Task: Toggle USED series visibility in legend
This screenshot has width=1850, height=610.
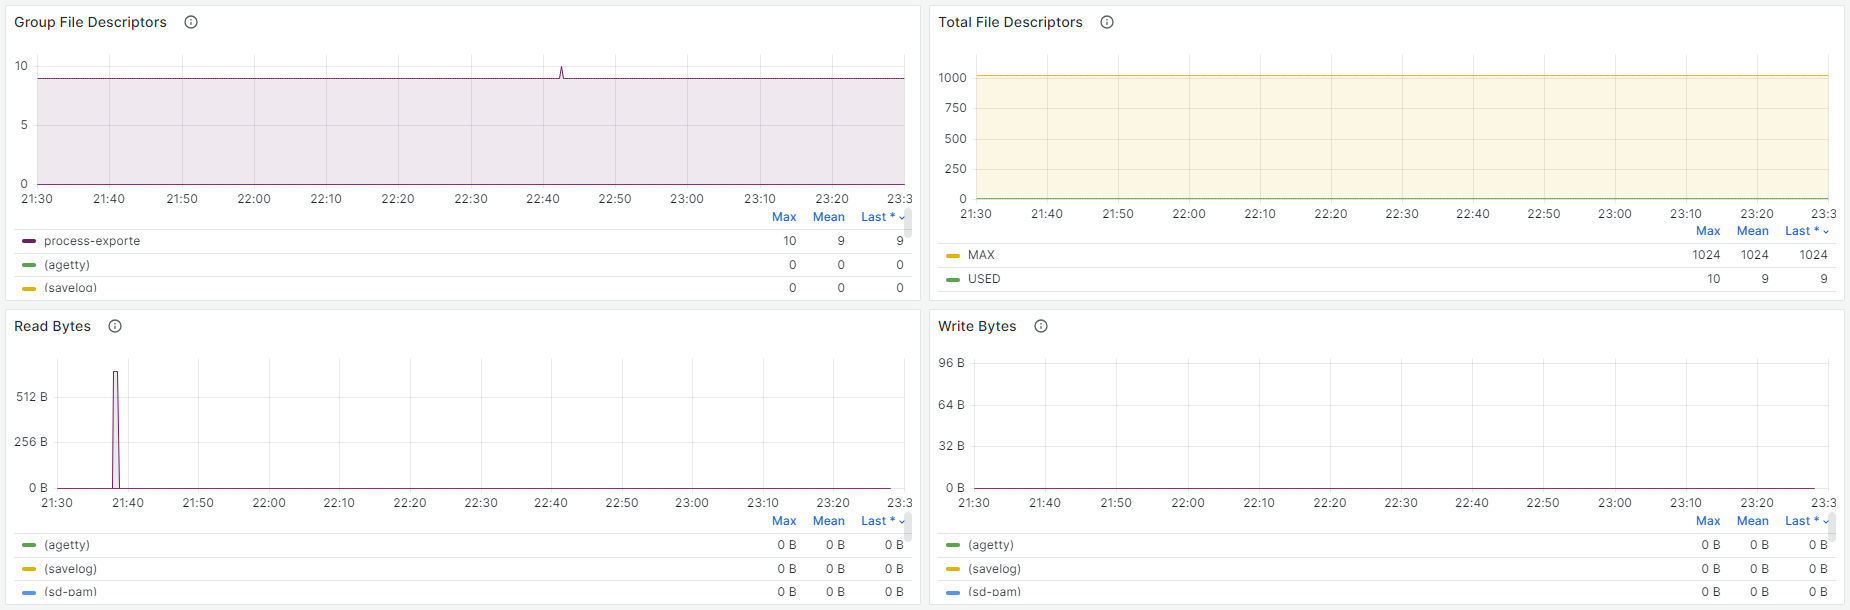Action: click(x=984, y=279)
